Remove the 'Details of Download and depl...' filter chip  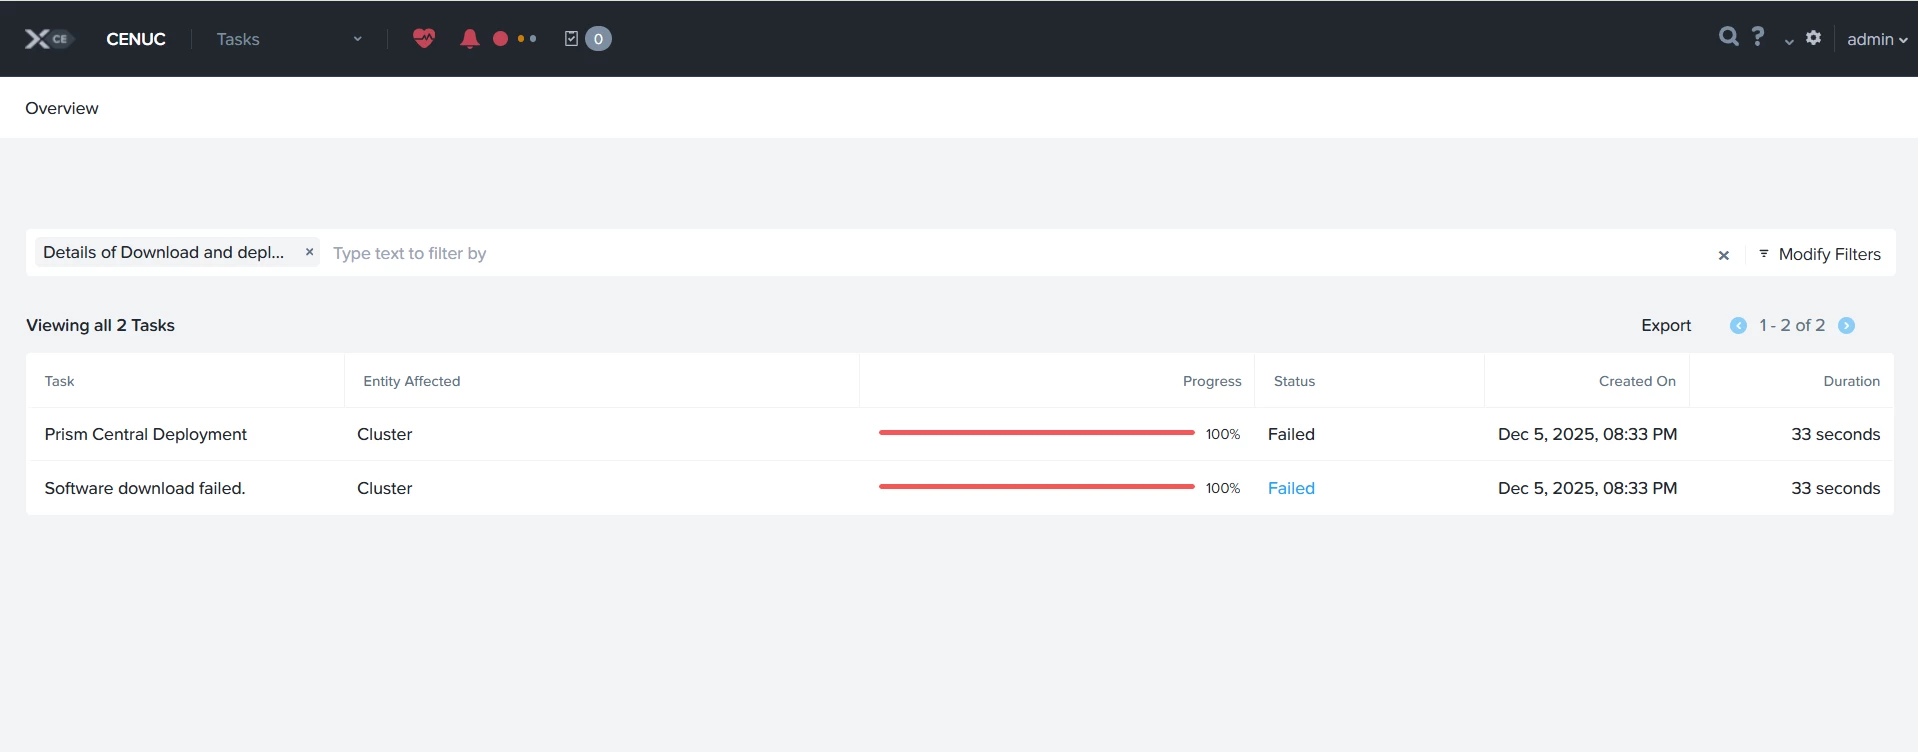tap(310, 252)
